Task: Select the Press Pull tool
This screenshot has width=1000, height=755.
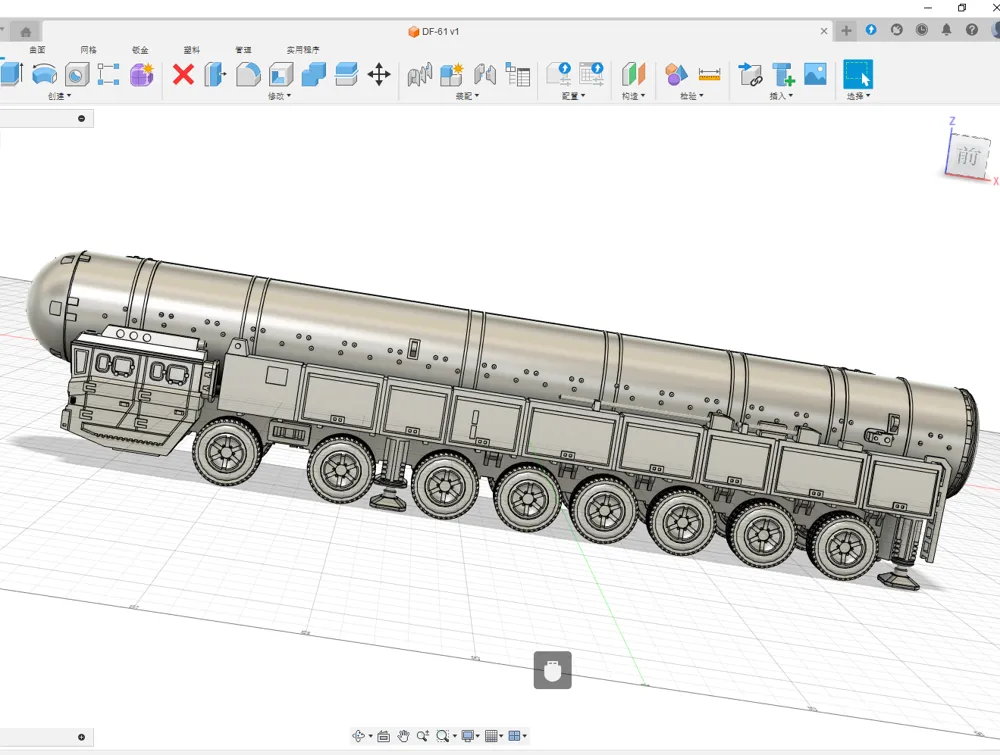Action: tap(215, 75)
